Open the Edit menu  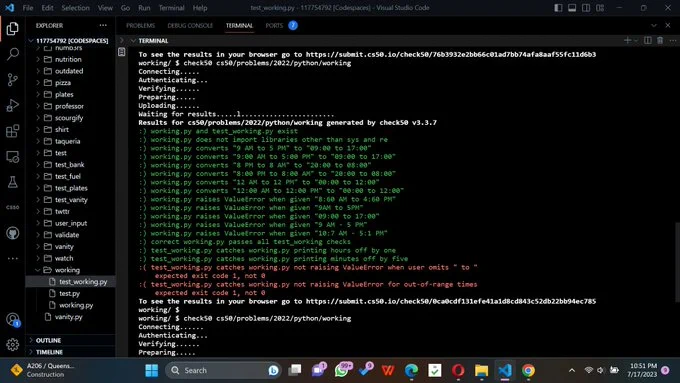47,8
